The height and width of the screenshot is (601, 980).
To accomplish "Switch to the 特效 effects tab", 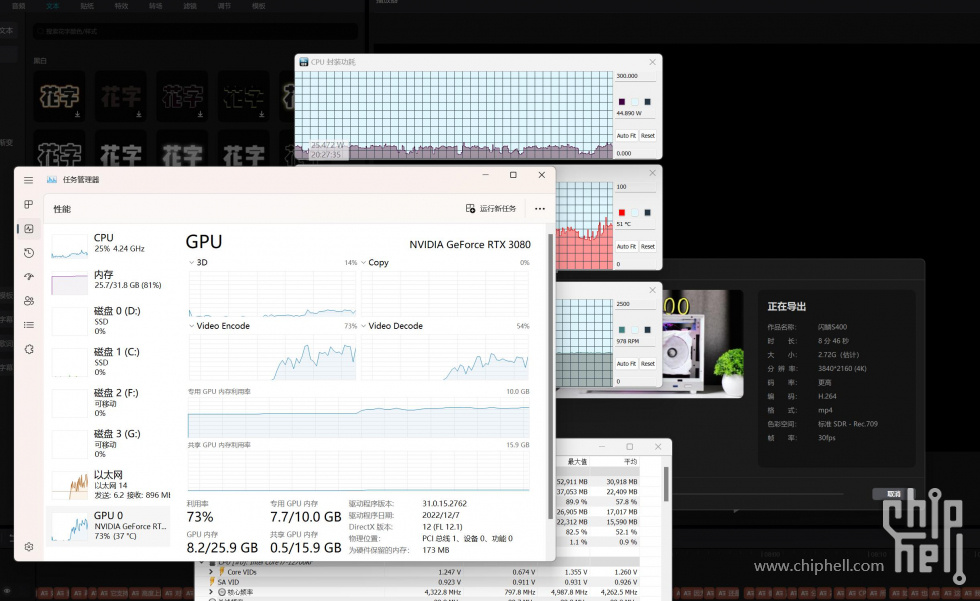I will click(121, 6).
